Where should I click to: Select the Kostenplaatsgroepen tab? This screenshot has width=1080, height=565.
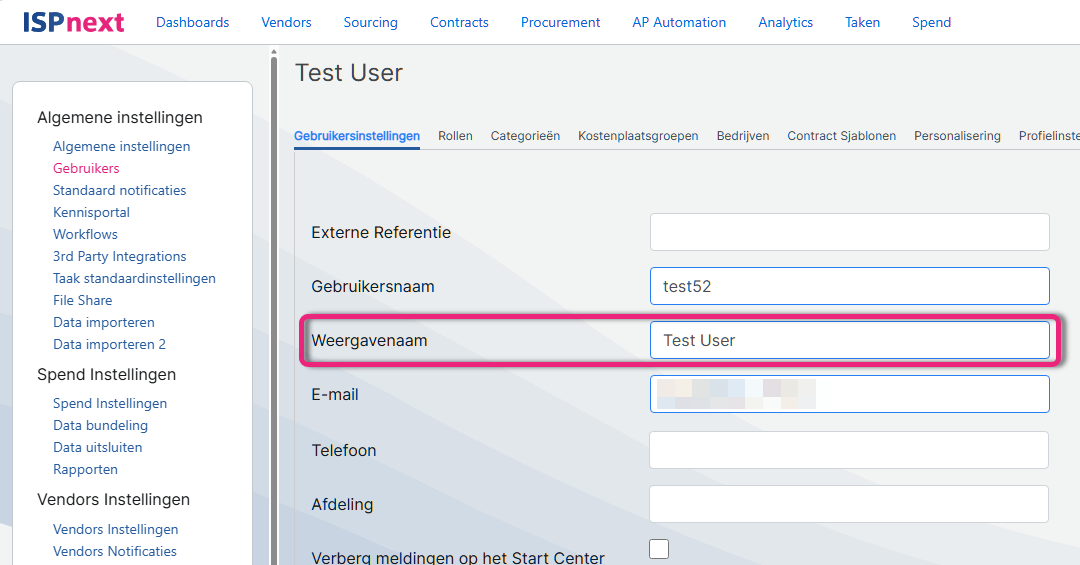[638, 136]
